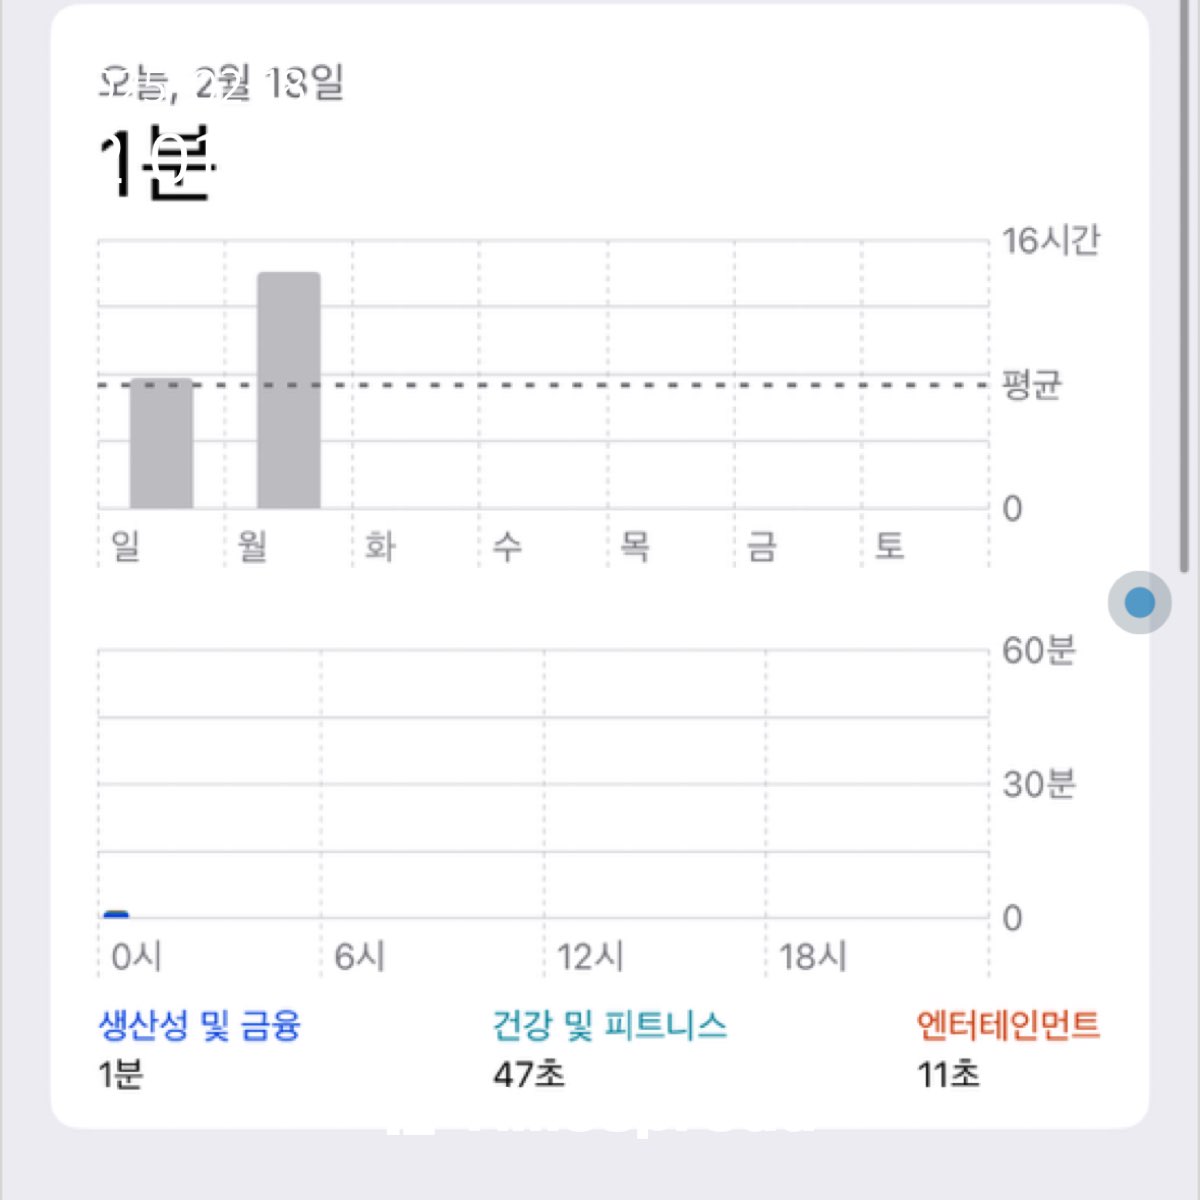
Task: Select the Sunday usage bar
Action: (161, 443)
